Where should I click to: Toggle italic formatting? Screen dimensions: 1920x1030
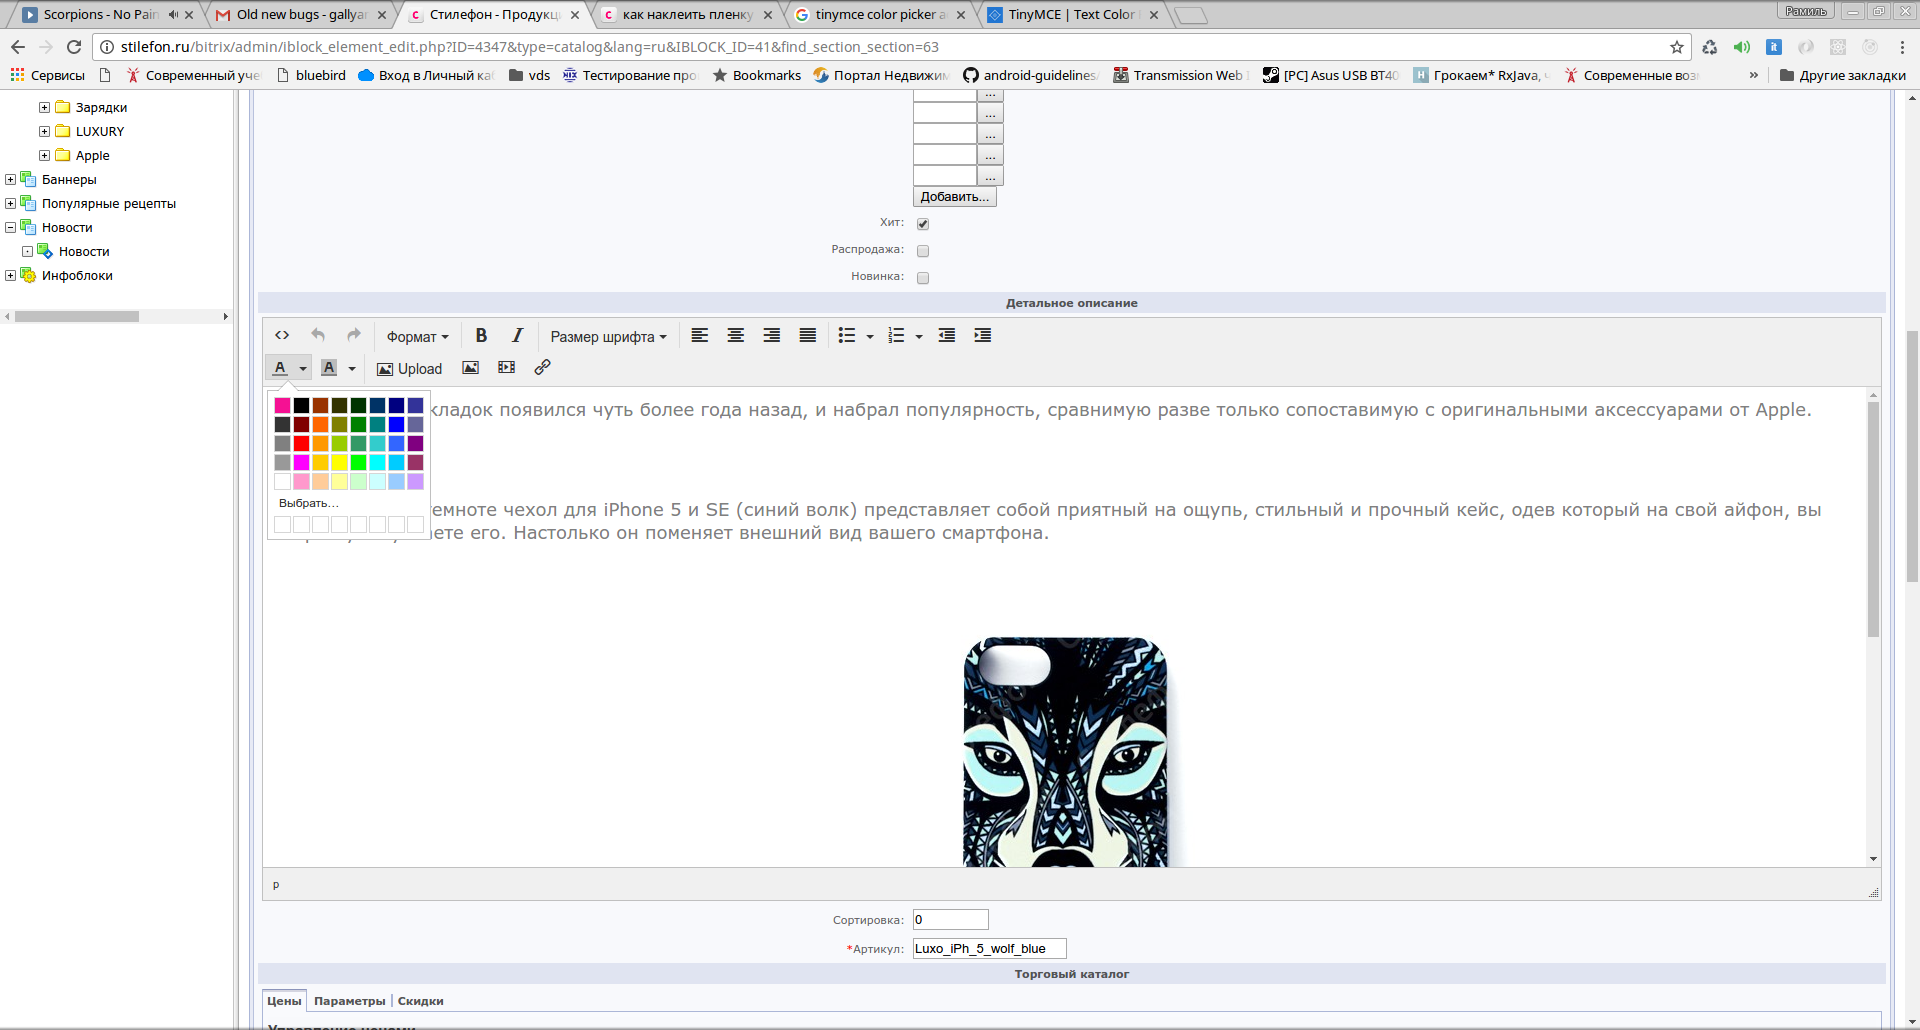click(517, 336)
